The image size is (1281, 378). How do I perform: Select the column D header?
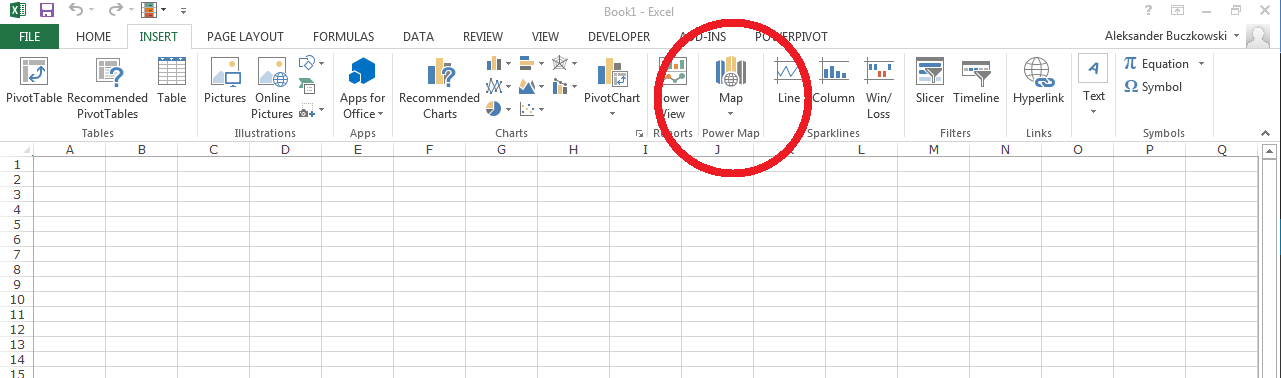(286, 150)
